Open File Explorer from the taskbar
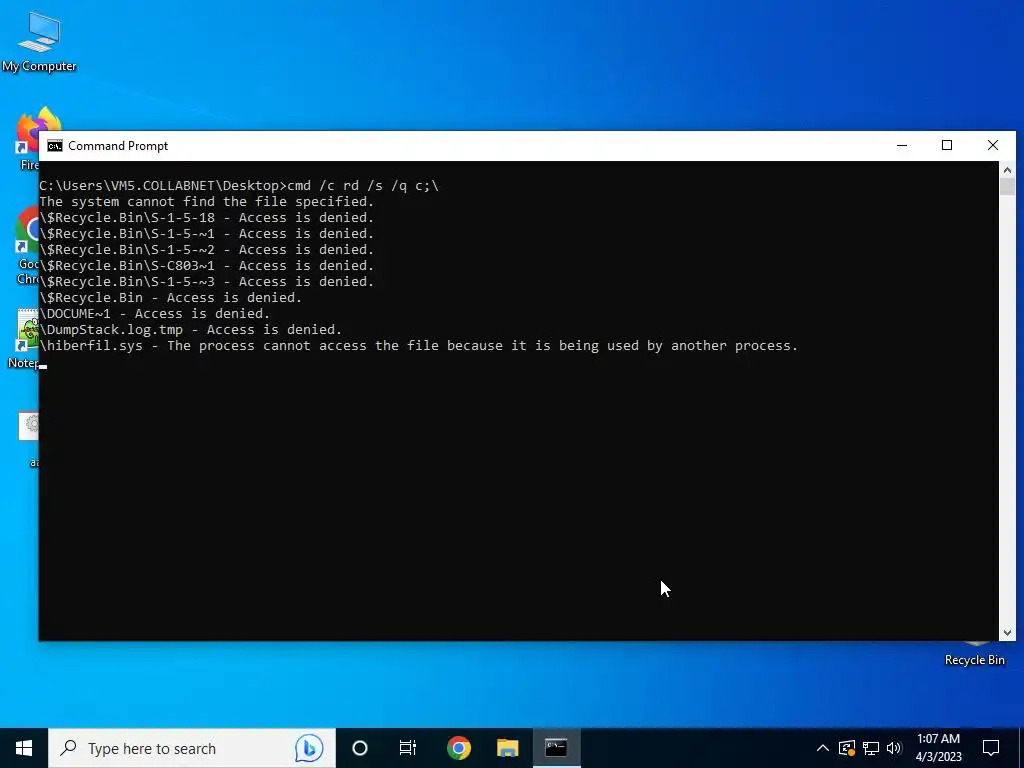The image size is (1024, 768). point(507,748)
